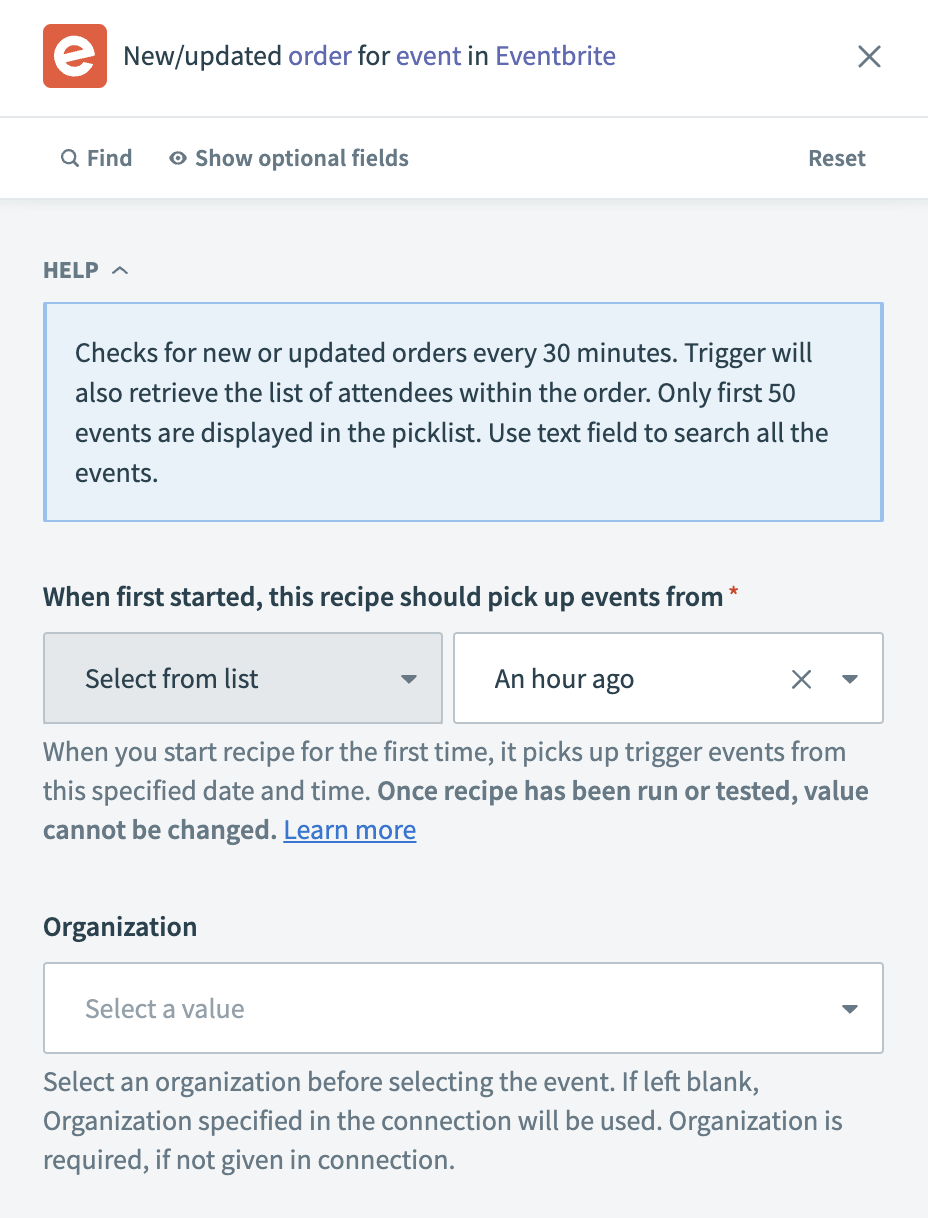Click the Find magnifying glass icon

[x=69, y=158]
